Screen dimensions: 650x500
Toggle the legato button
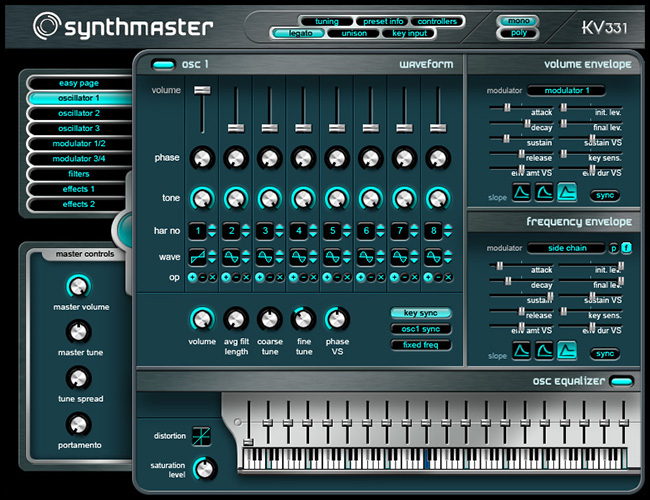[300, 33]
